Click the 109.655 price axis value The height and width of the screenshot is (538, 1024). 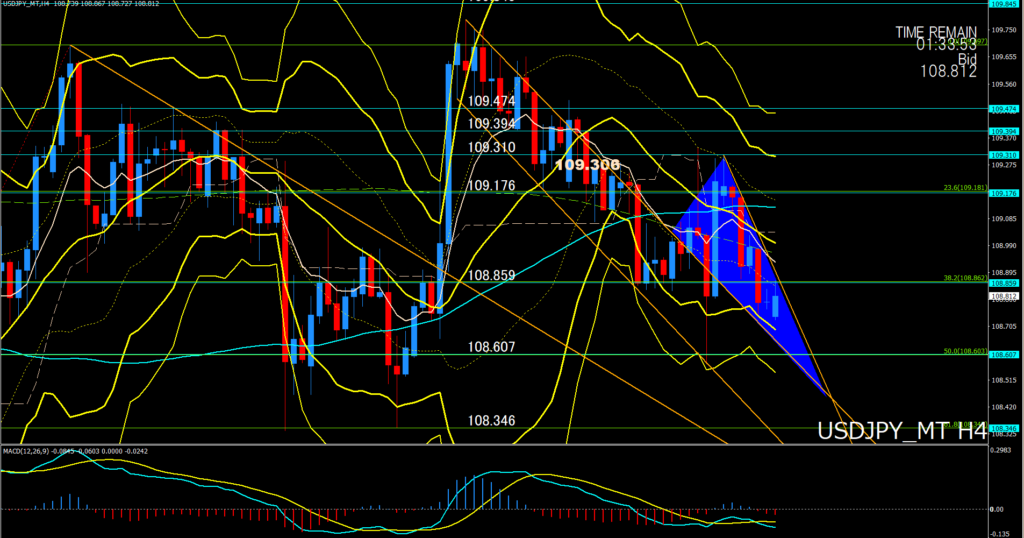tap(1004, 57)
